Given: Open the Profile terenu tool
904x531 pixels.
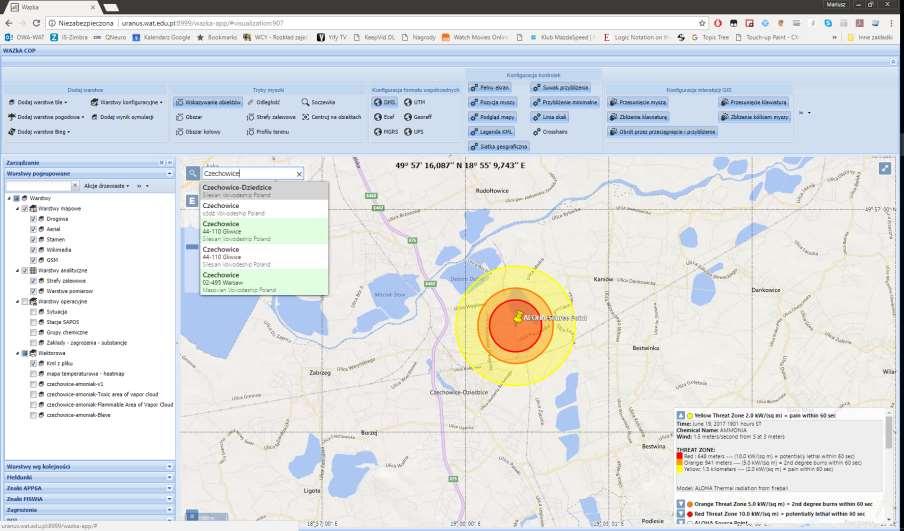Looking at the screenshot, I should tap(268, 132).
